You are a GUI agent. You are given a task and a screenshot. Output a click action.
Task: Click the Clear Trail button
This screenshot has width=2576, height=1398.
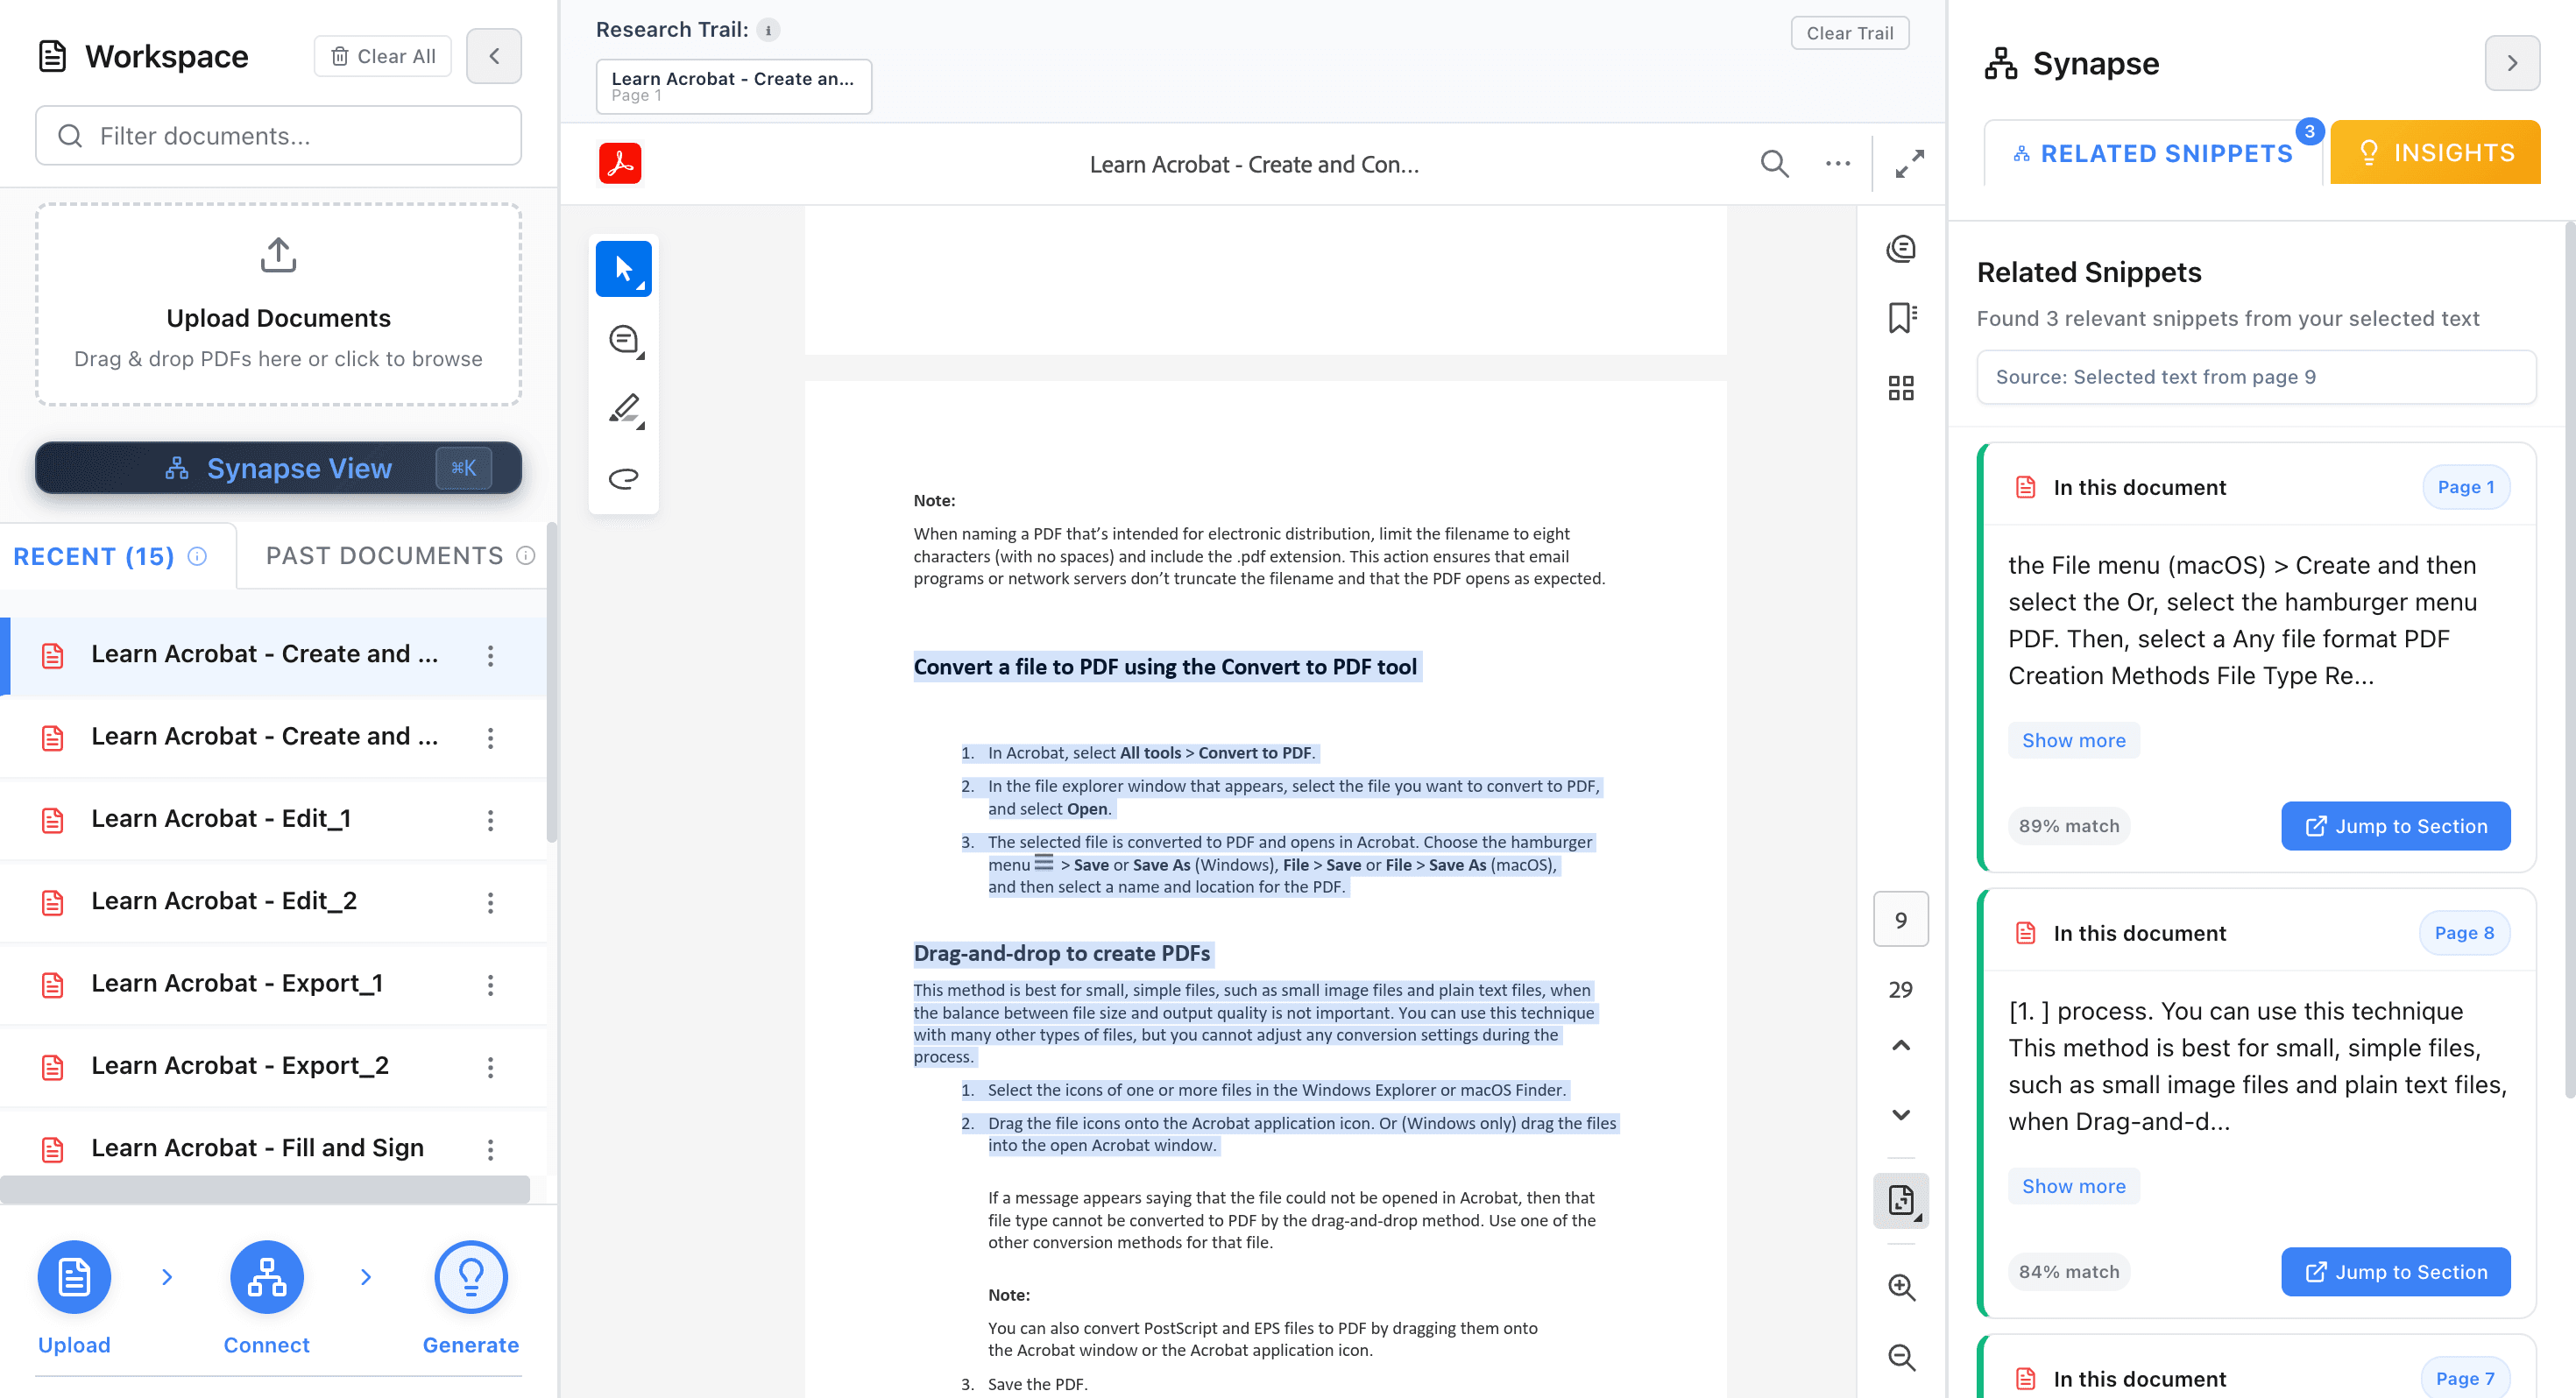1849,33
